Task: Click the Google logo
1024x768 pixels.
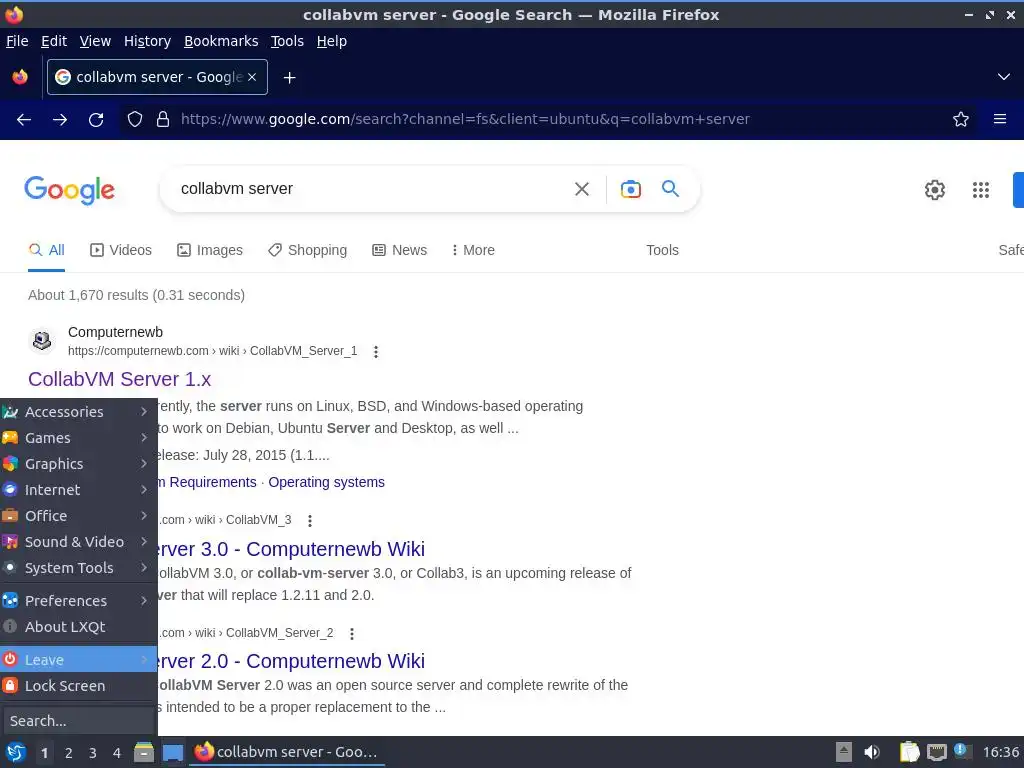Action: [x=70, y=190]
